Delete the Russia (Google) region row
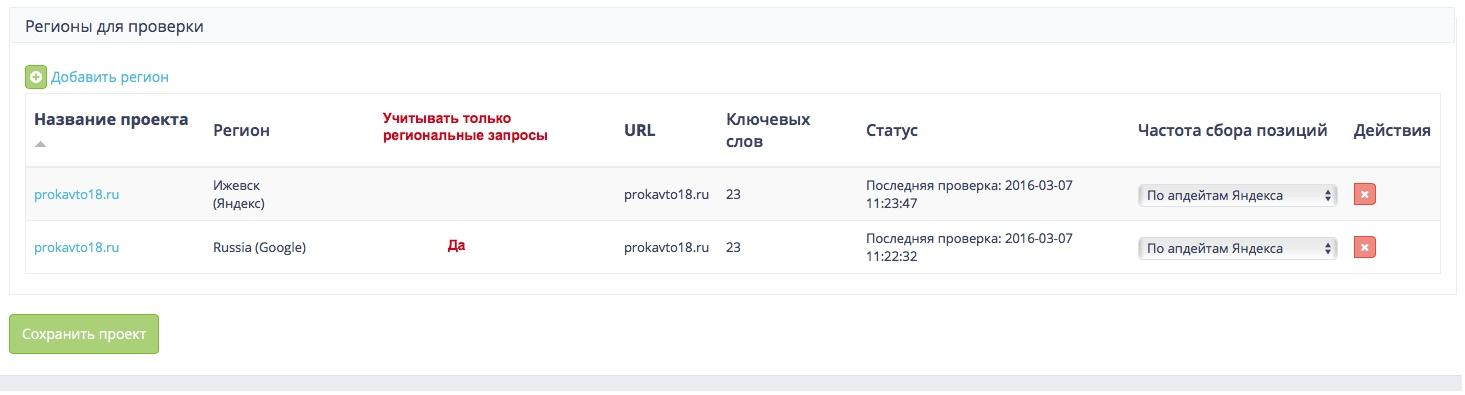The height and width of the screenshot is (395, 1465). pyautogui.click(x=1365, y=247)
